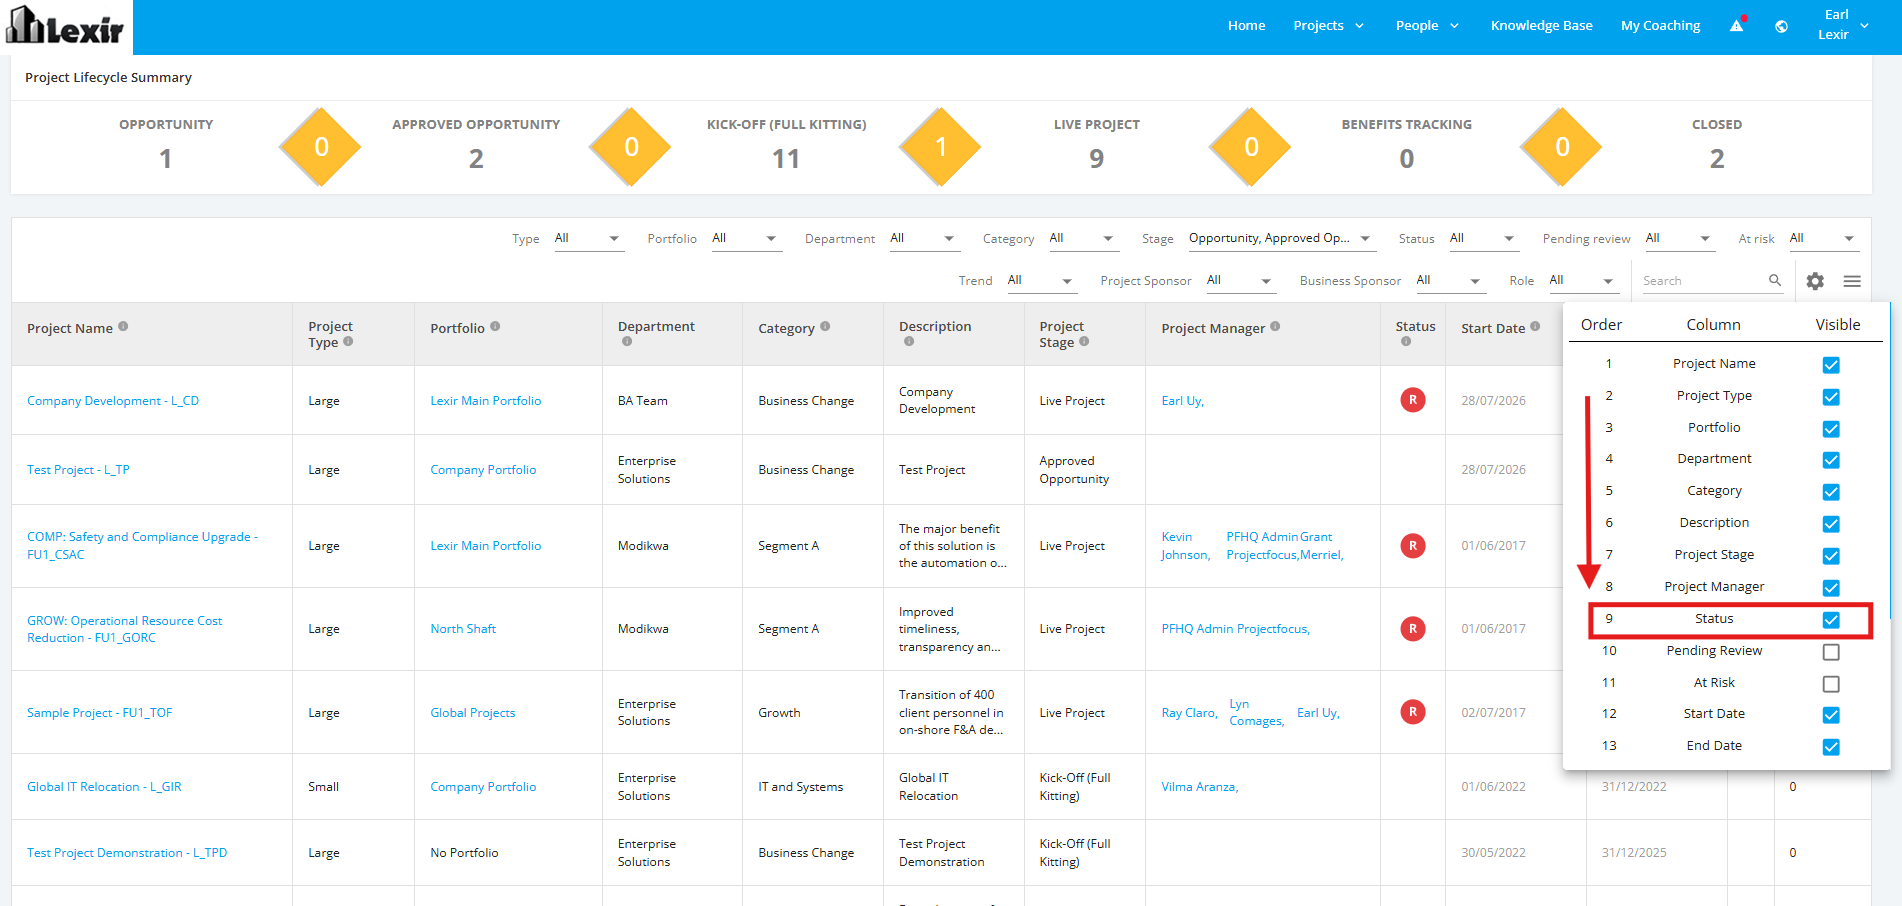Click info icon beside Portfolio header
The height and width of the screenshot is (906, 1902).
[x=495, y=326]
